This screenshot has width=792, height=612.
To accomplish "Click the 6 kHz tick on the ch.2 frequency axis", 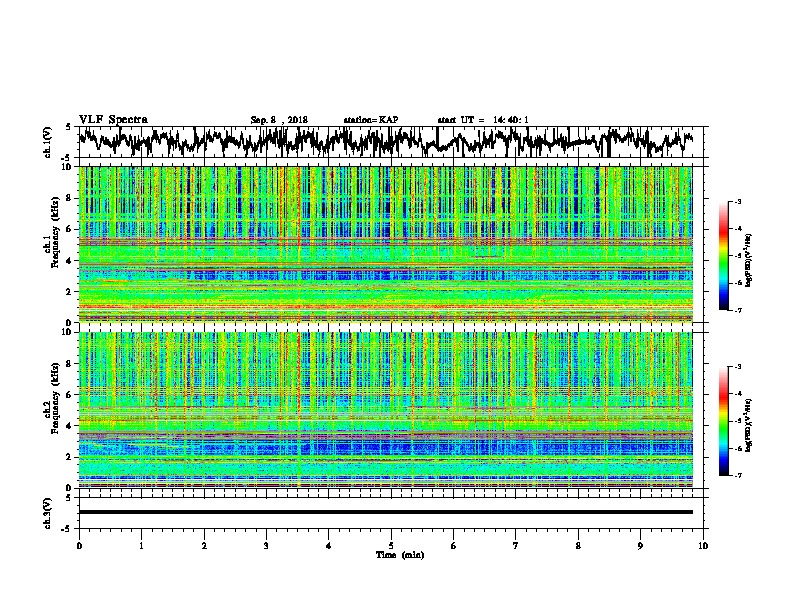I will [71, 395].
